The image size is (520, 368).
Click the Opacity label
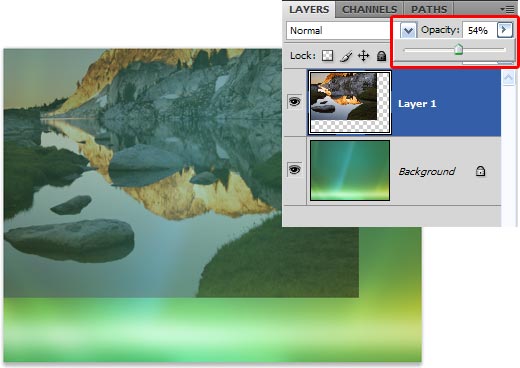(x=440, y=30)
